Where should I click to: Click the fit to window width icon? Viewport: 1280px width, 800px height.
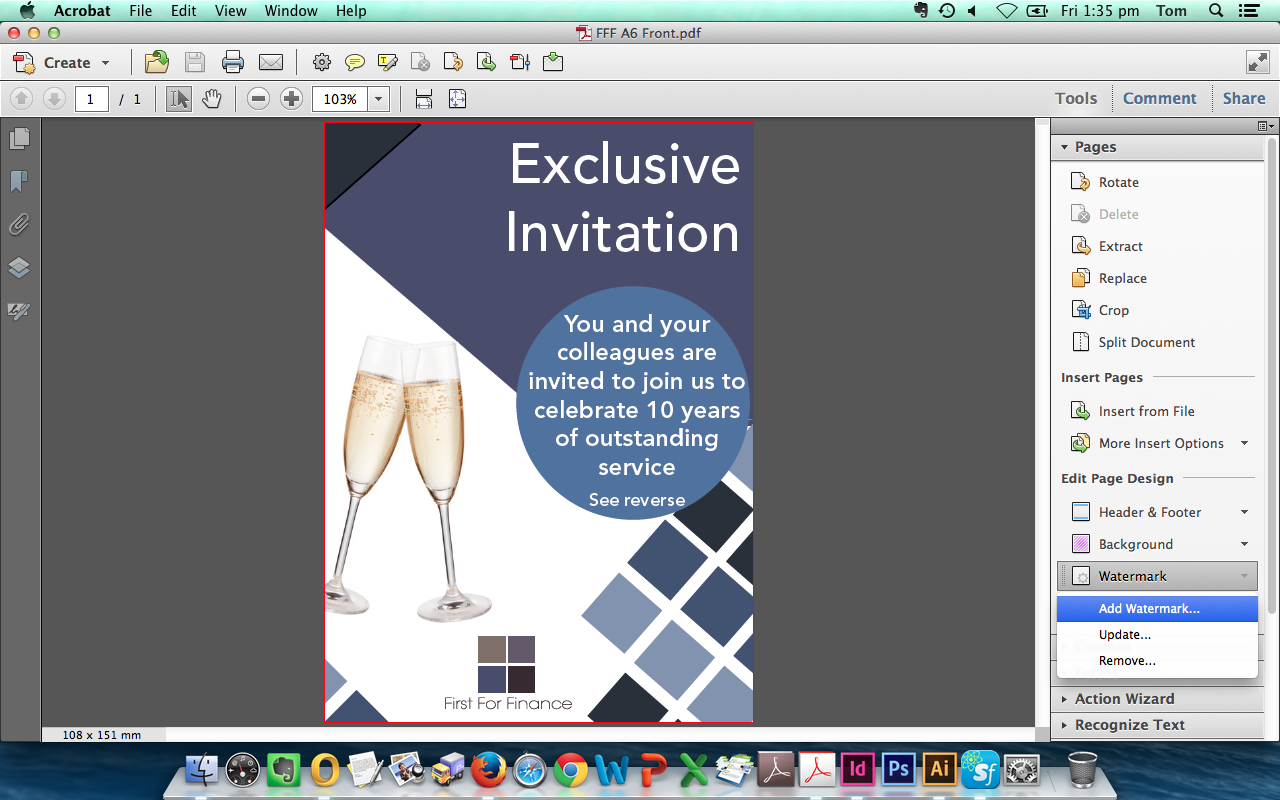(x=424, y=99)
